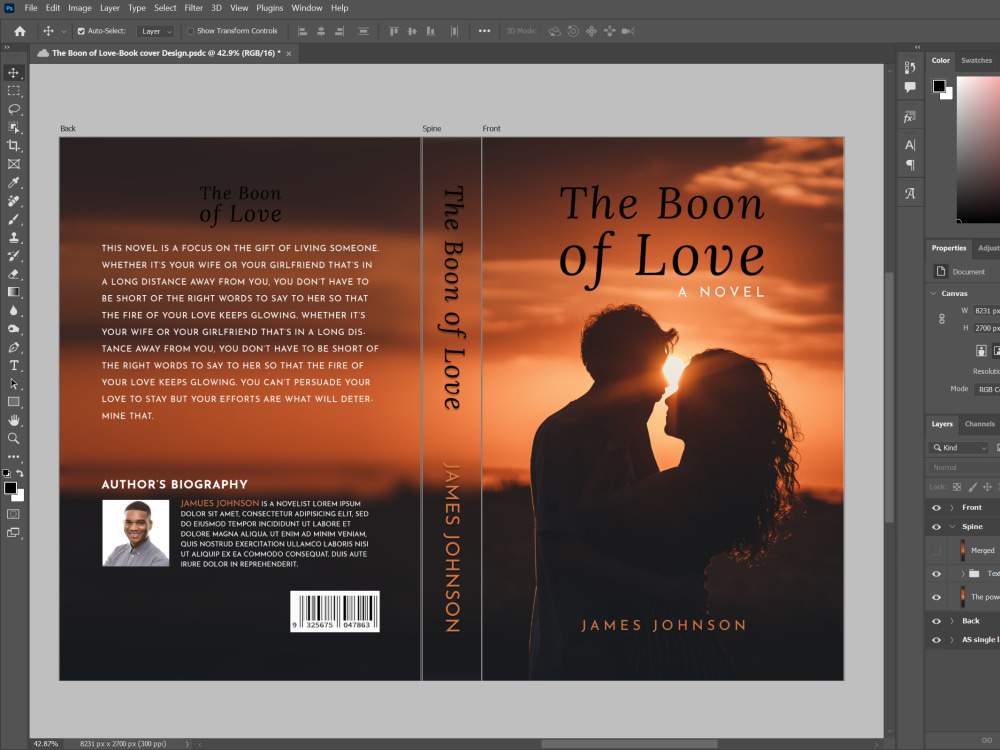
Task: Open the Lasso tool
Action: click(14, 110)
